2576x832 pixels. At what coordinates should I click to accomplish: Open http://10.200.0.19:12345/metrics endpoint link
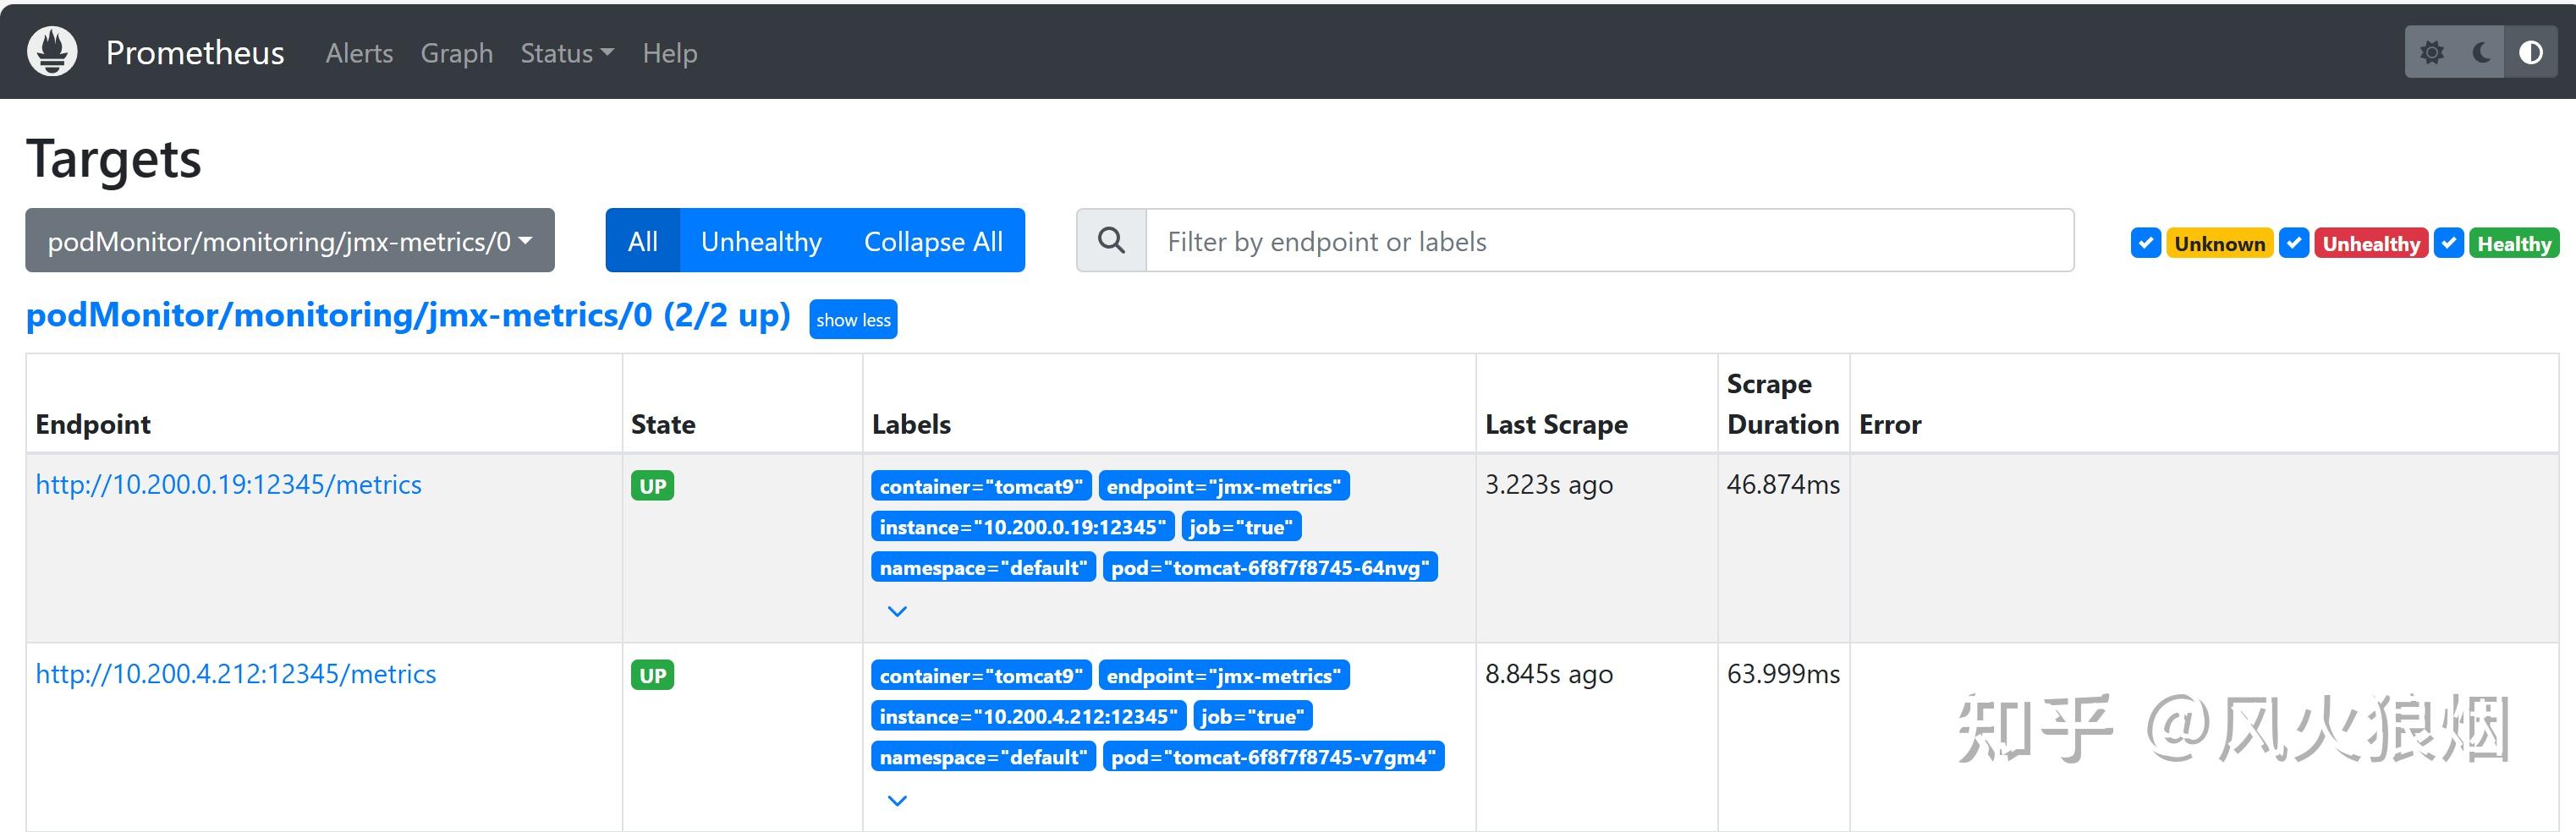click(x=228, y=485)
